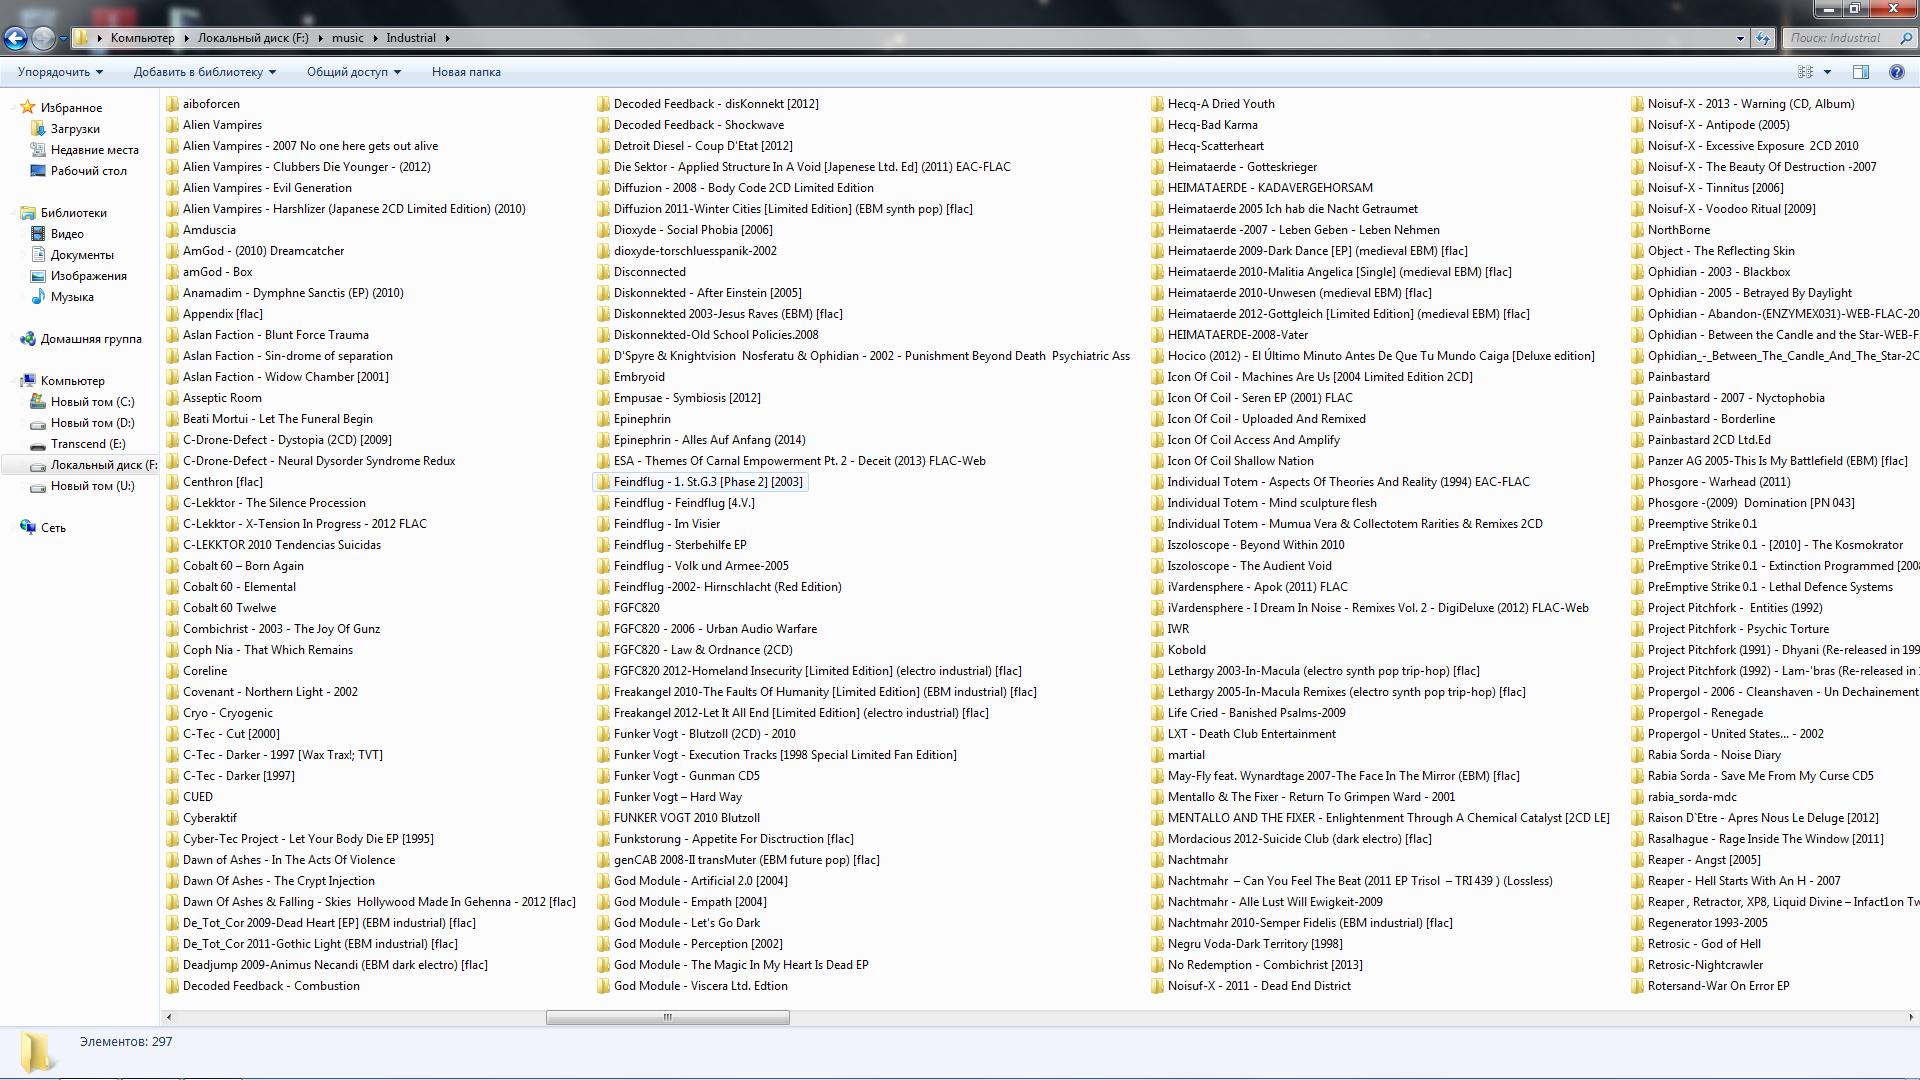Open view options dropdown arrow
Screen dimensions: 1920x1080
tap(1827, 72)
